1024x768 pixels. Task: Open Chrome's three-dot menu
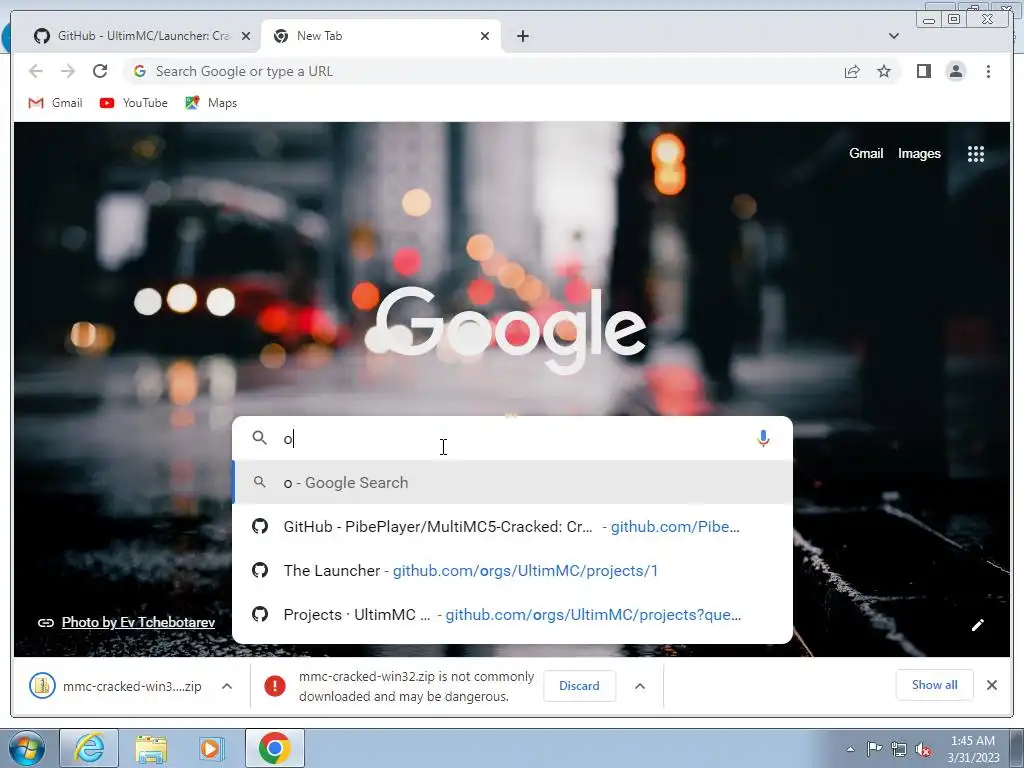(x=988, y=71)
